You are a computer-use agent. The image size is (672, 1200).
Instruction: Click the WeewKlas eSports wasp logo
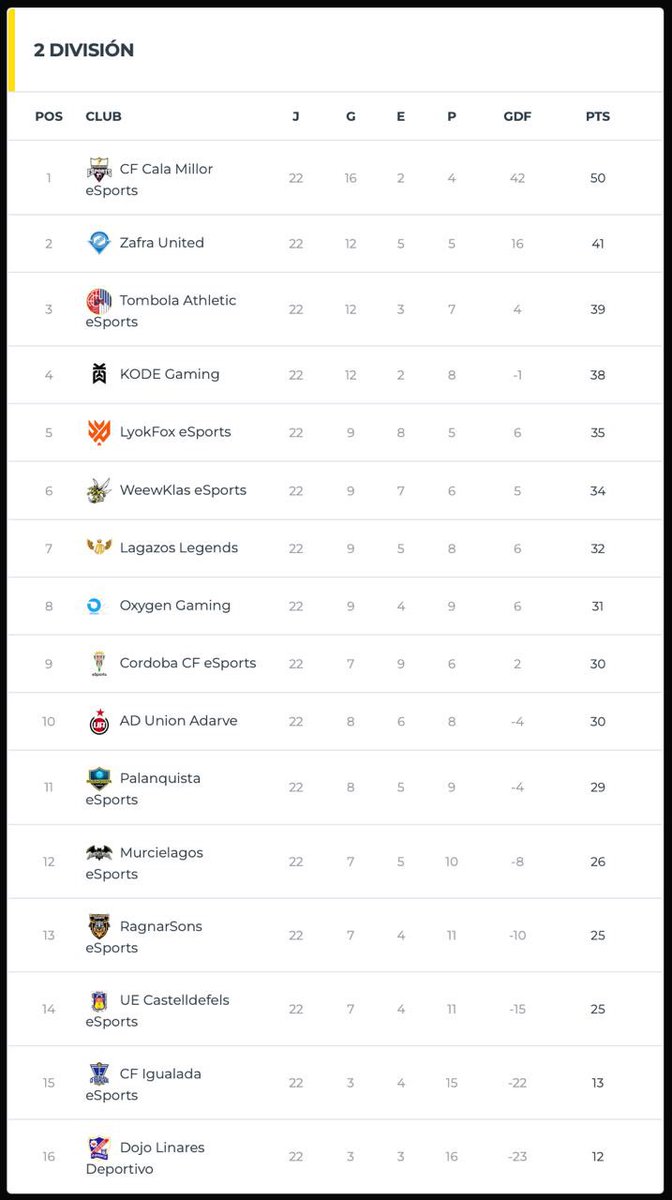click(x=99, y=490)
